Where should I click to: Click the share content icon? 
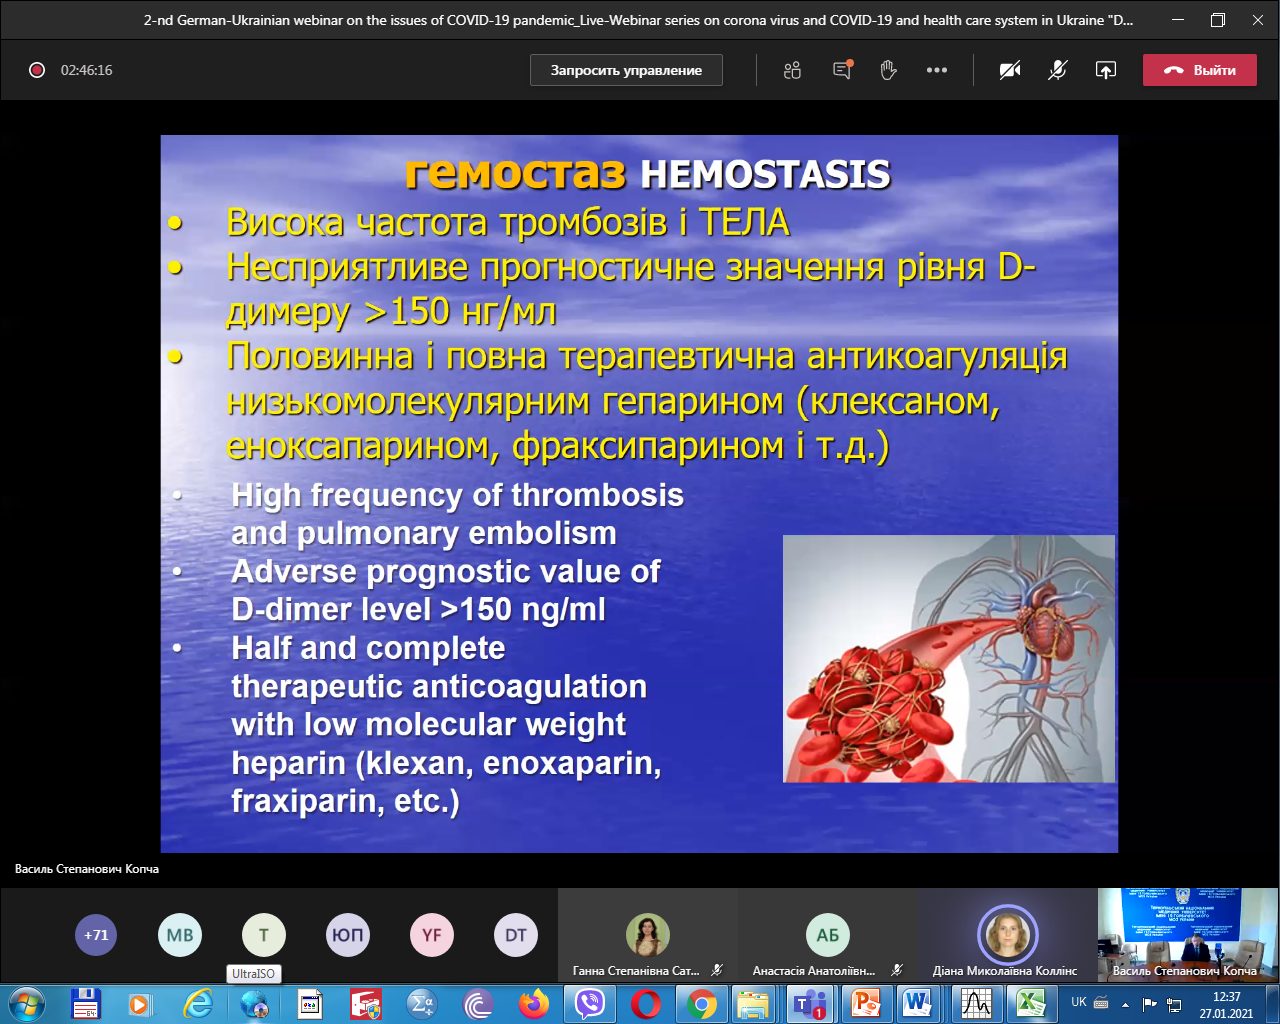[x=1105, y=70]
